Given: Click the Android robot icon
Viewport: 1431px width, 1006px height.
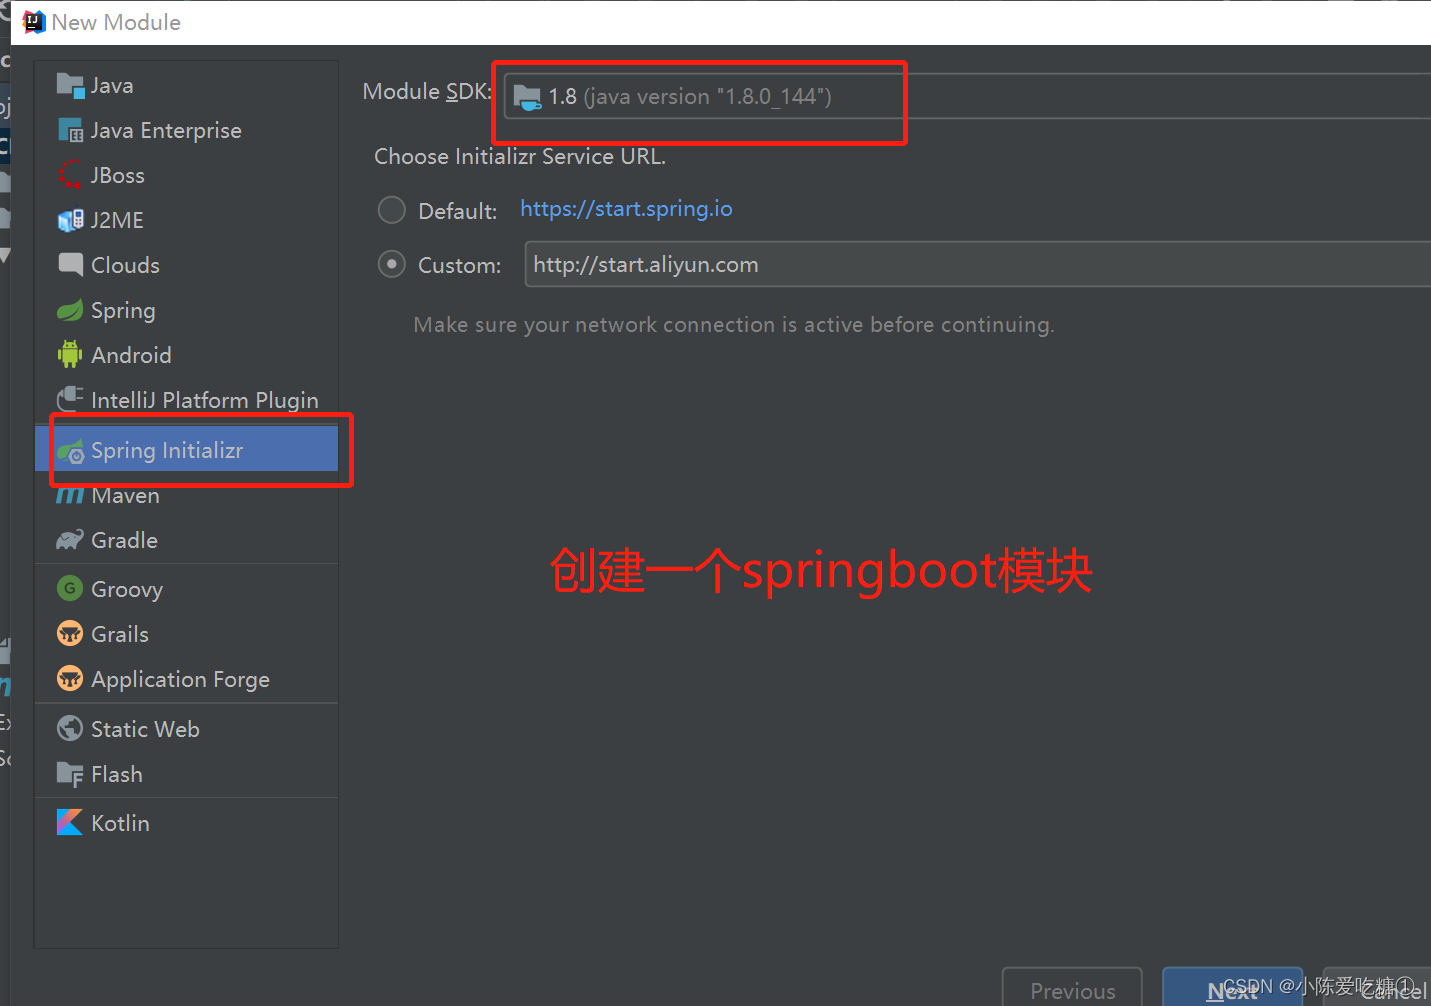Looking at the screenshot, I should coord(70,355).
